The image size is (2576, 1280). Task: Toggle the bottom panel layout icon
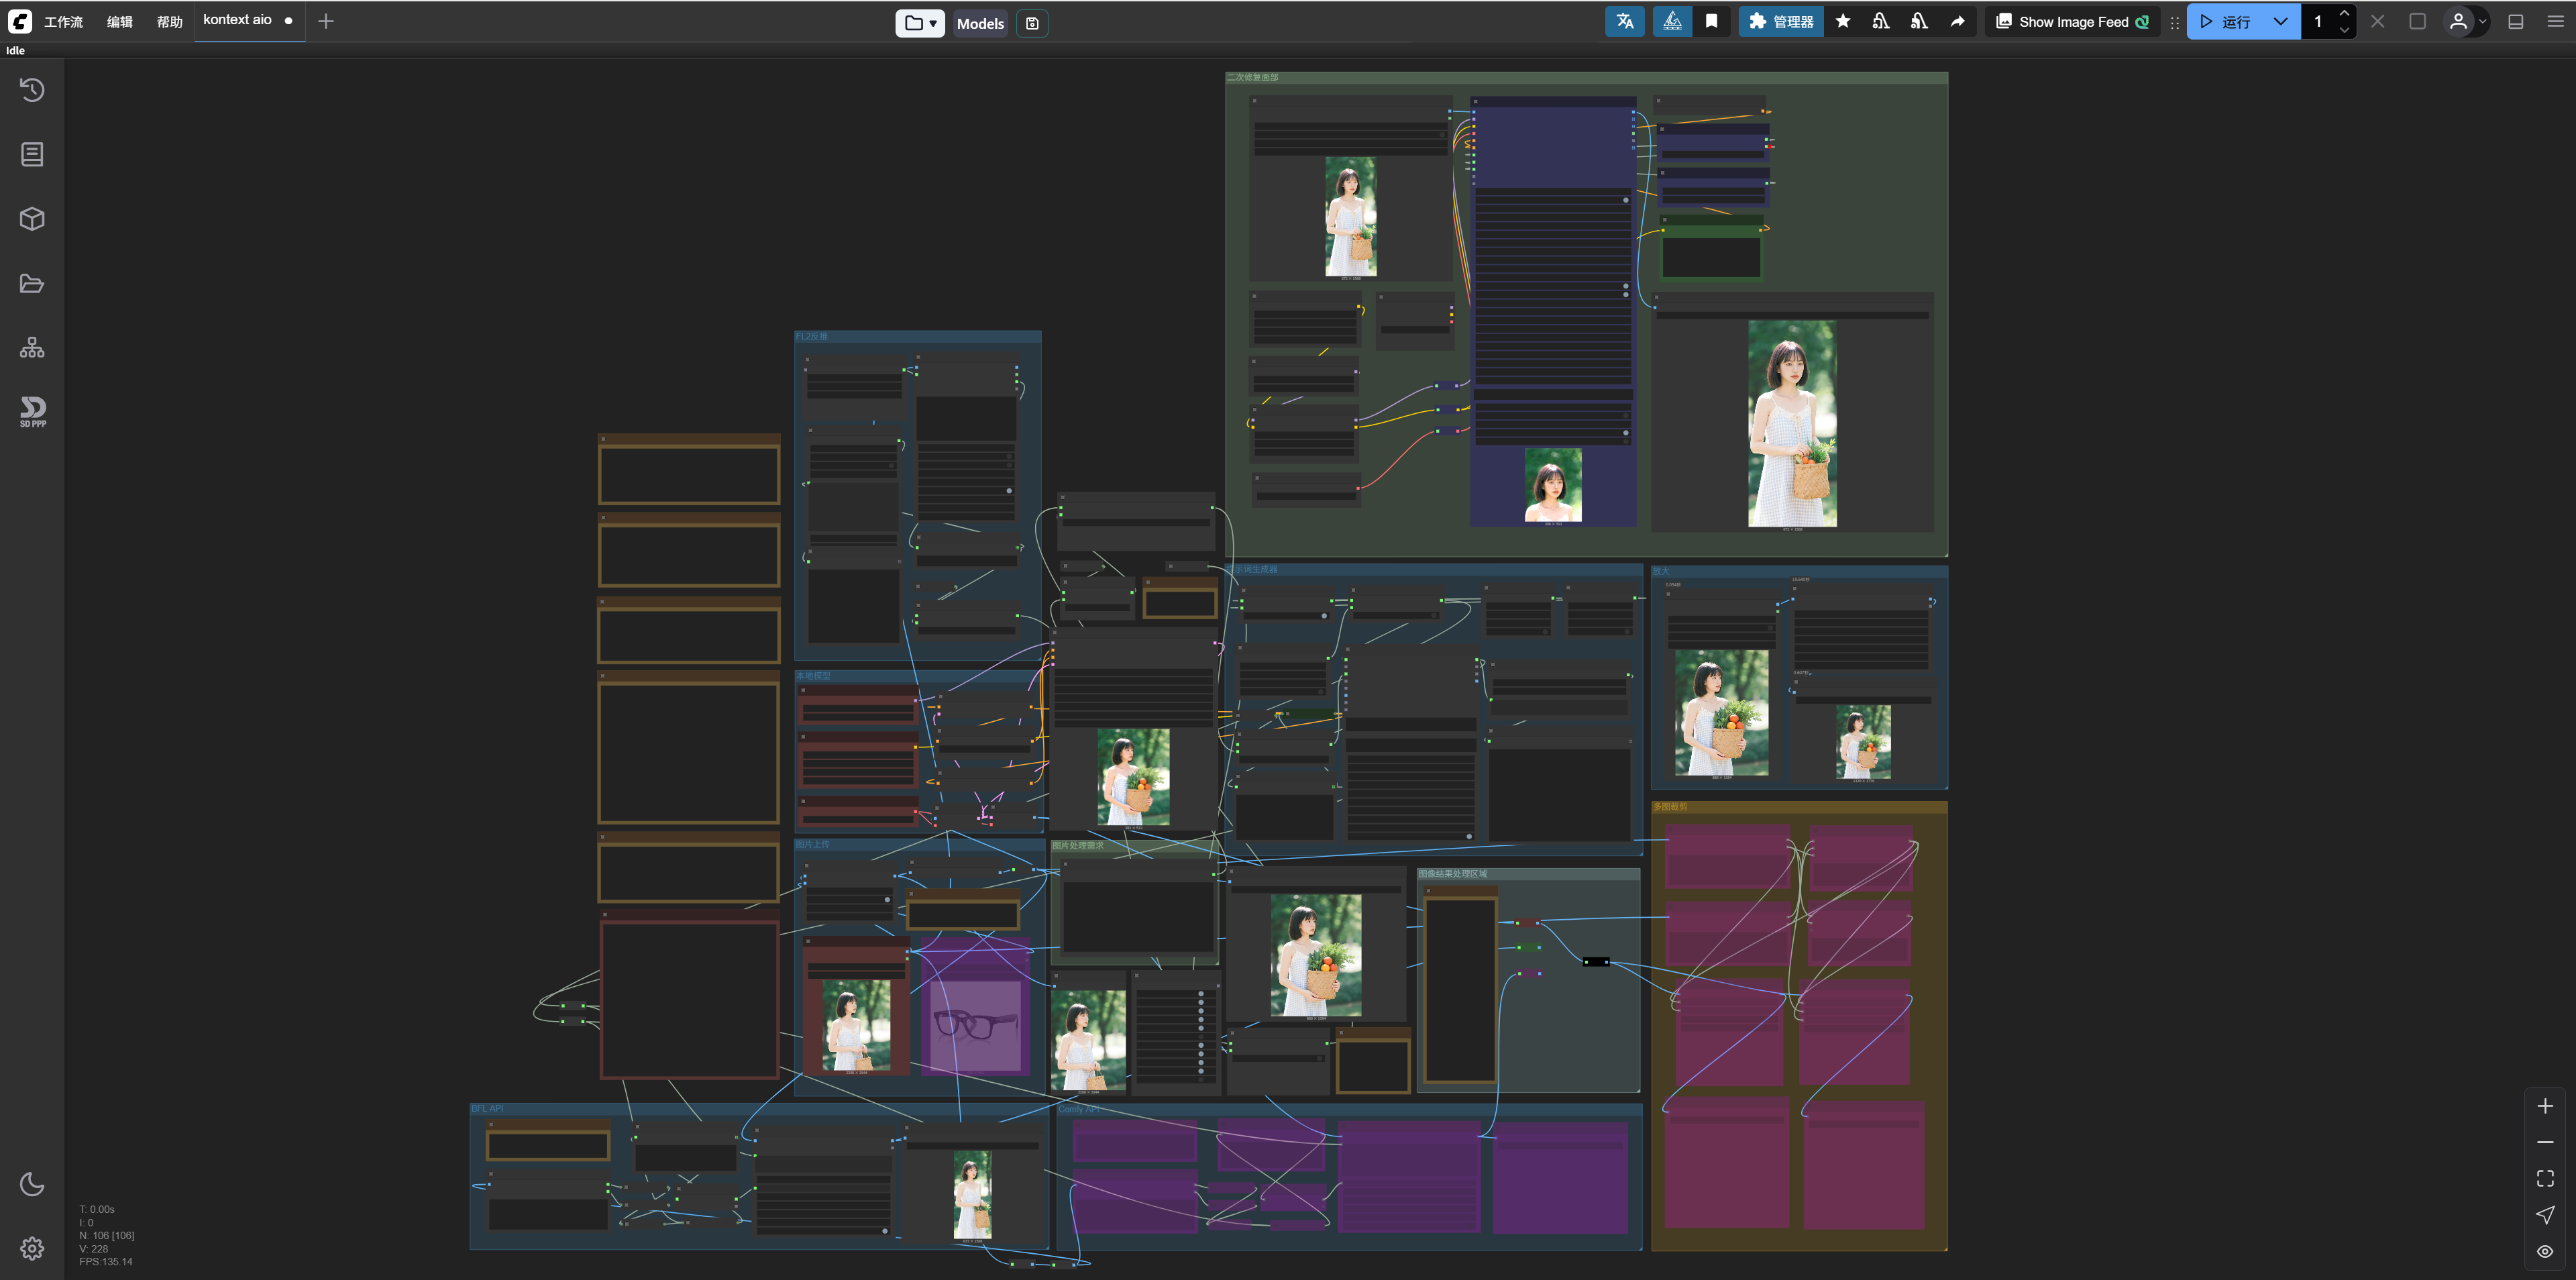click(x=2516, y=22)
